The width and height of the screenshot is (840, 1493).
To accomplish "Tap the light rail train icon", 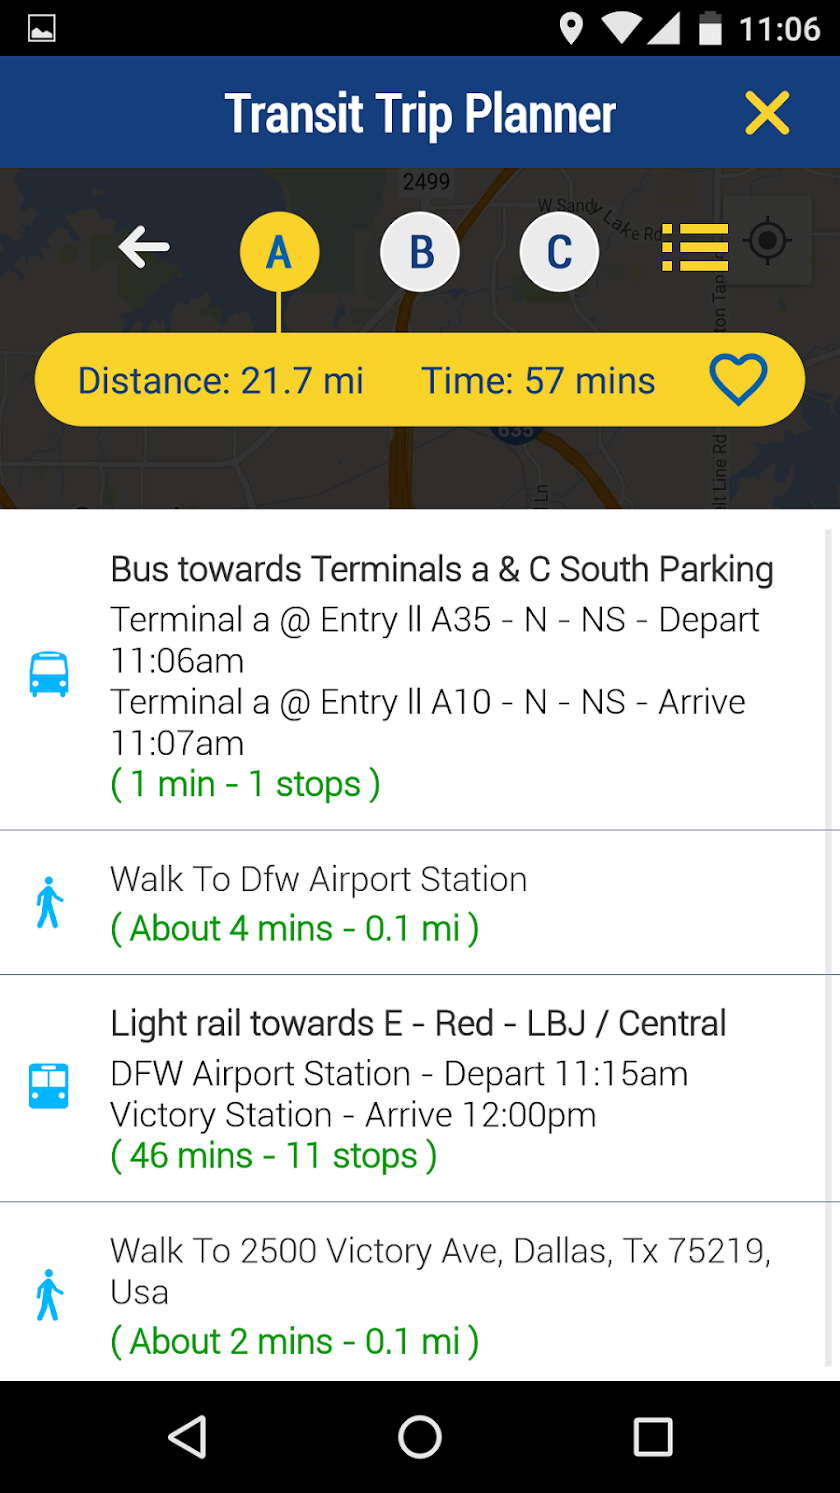I will pyautogui.click(x=49, y=1086).
